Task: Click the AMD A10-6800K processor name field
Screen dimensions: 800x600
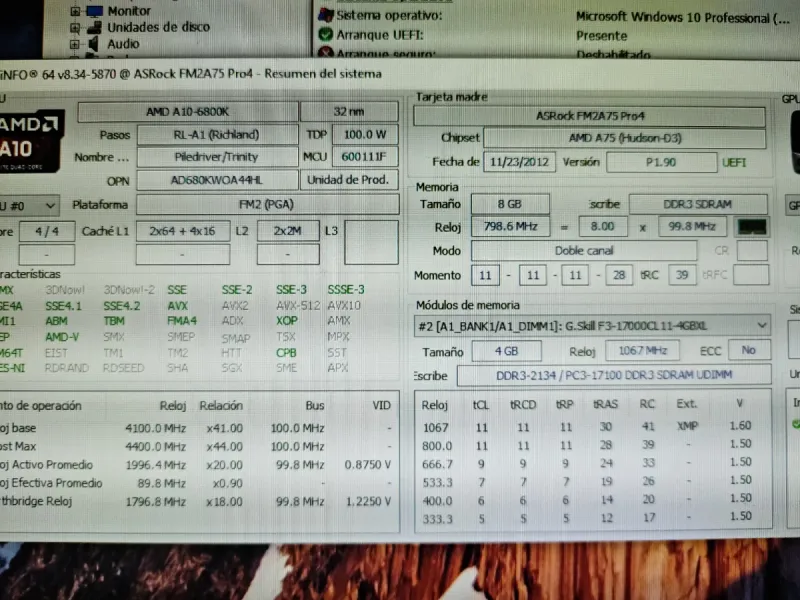Action: 188,112
